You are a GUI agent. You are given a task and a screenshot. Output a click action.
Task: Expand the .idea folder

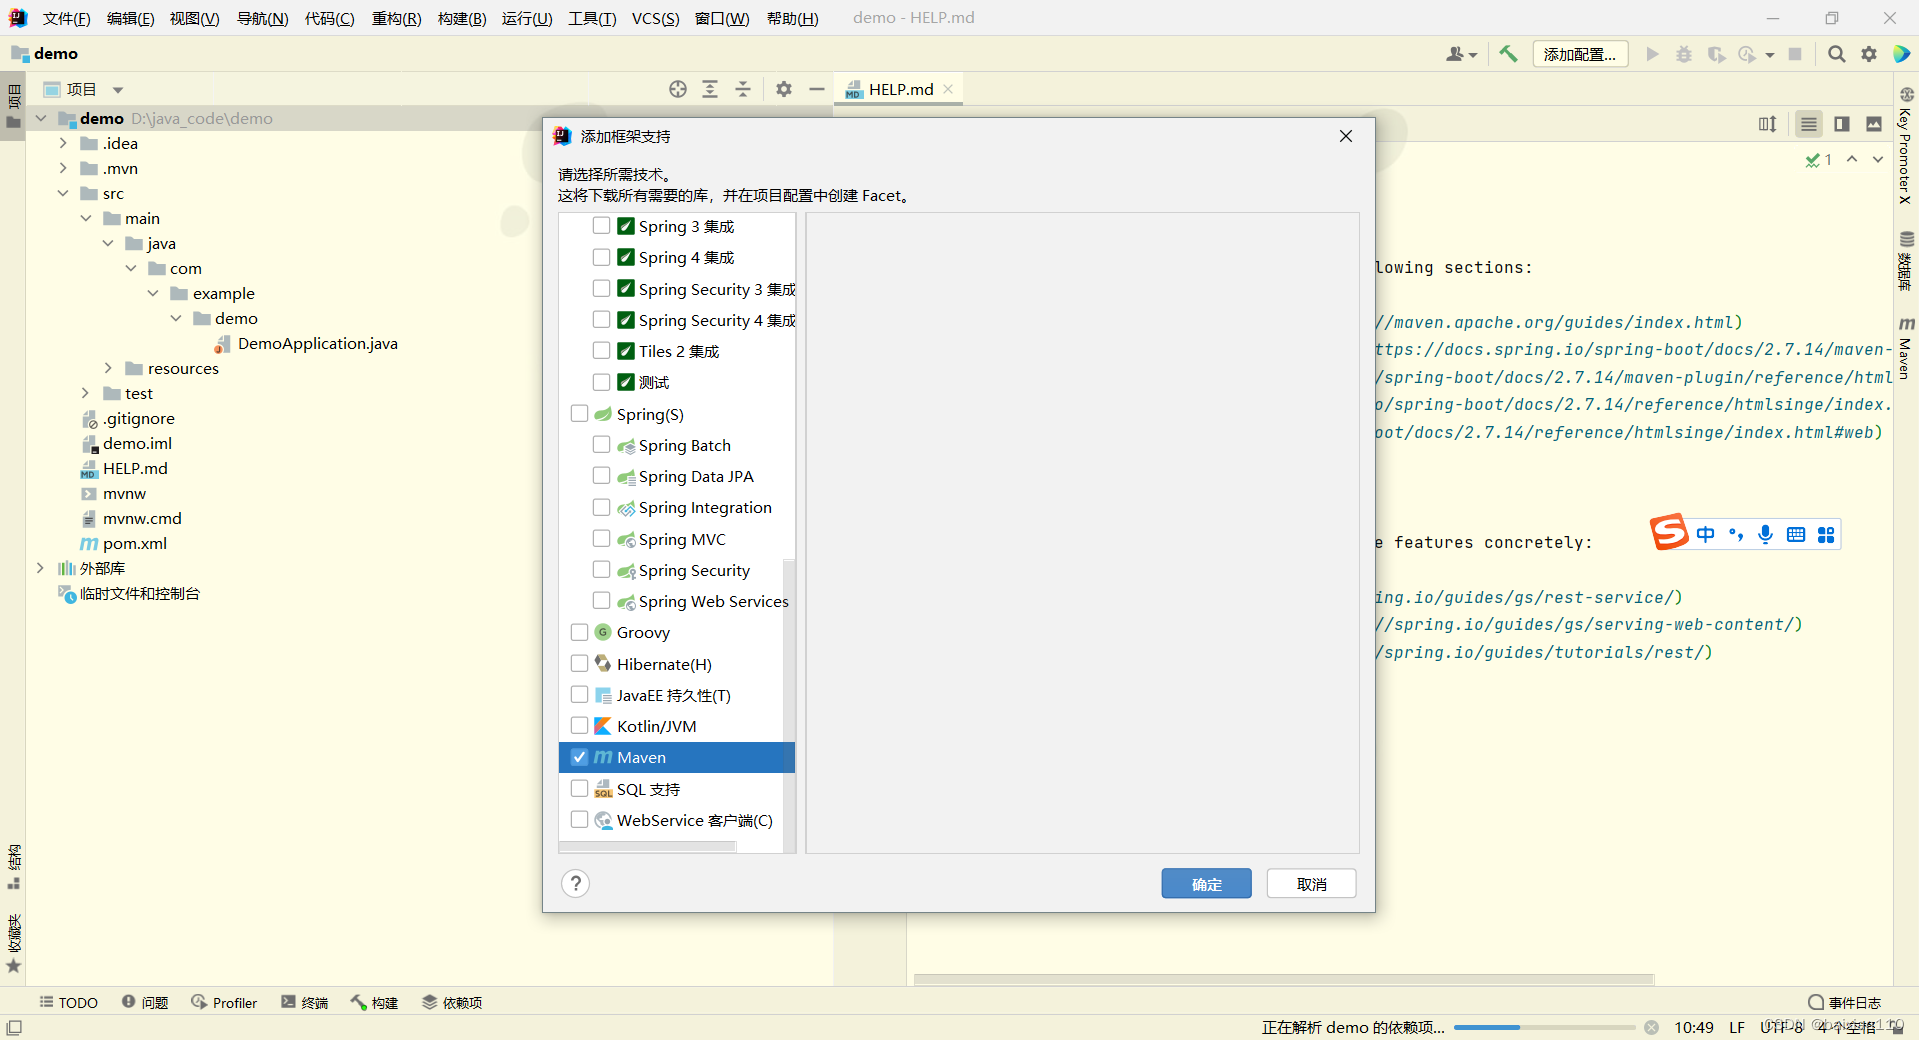(63, 143)
